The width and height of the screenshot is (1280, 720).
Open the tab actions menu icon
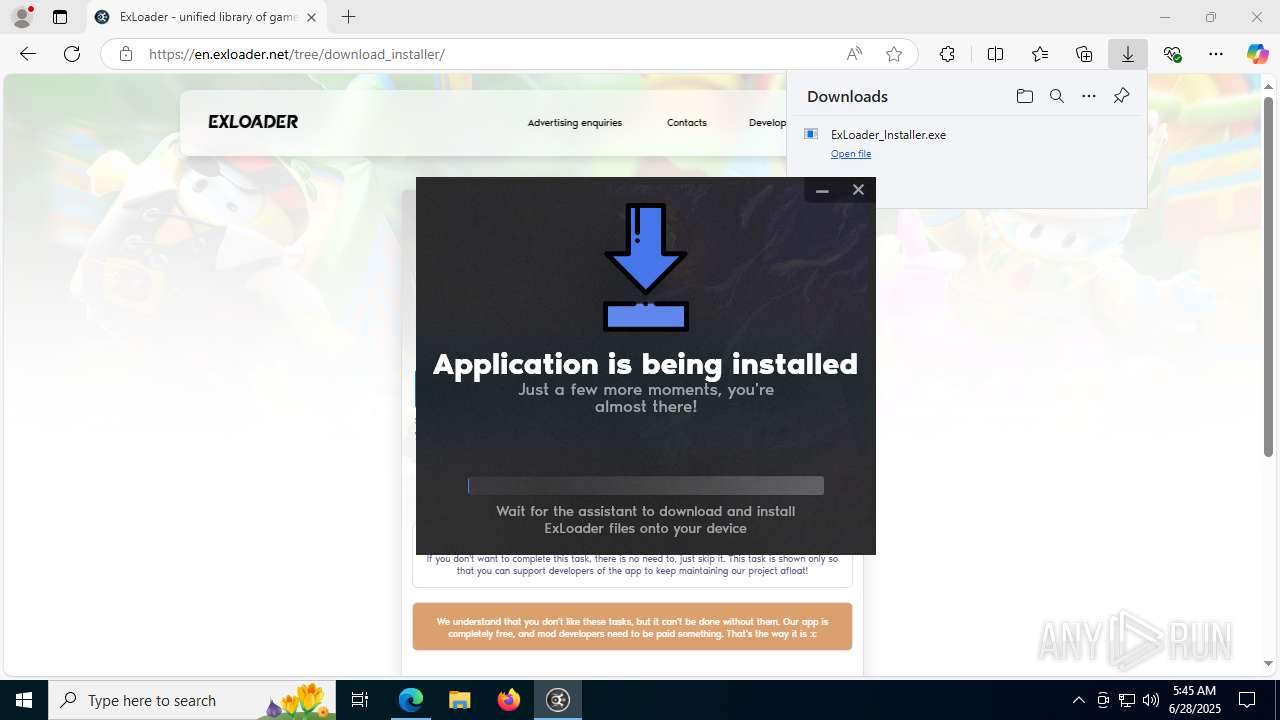point(60,17)
